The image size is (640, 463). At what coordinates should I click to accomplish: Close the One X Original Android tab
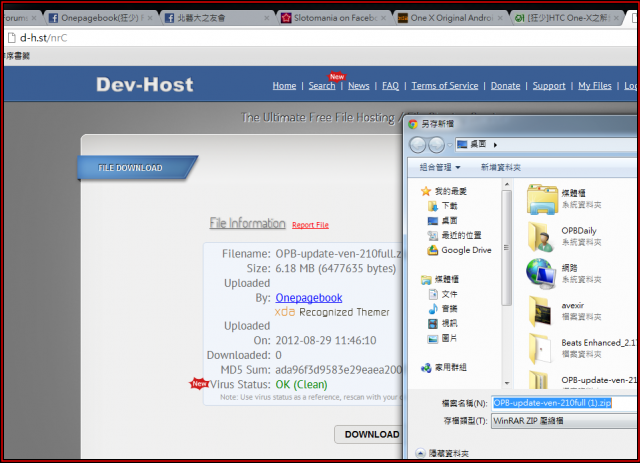500,18
